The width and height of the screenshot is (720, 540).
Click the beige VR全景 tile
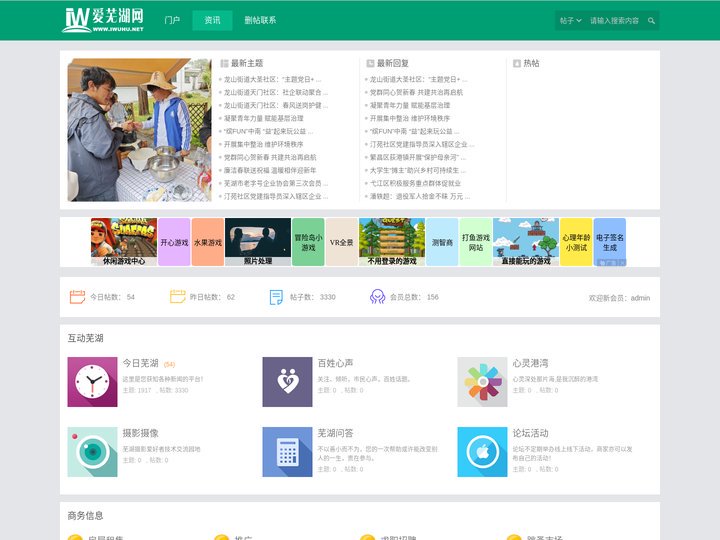point(342,242)
